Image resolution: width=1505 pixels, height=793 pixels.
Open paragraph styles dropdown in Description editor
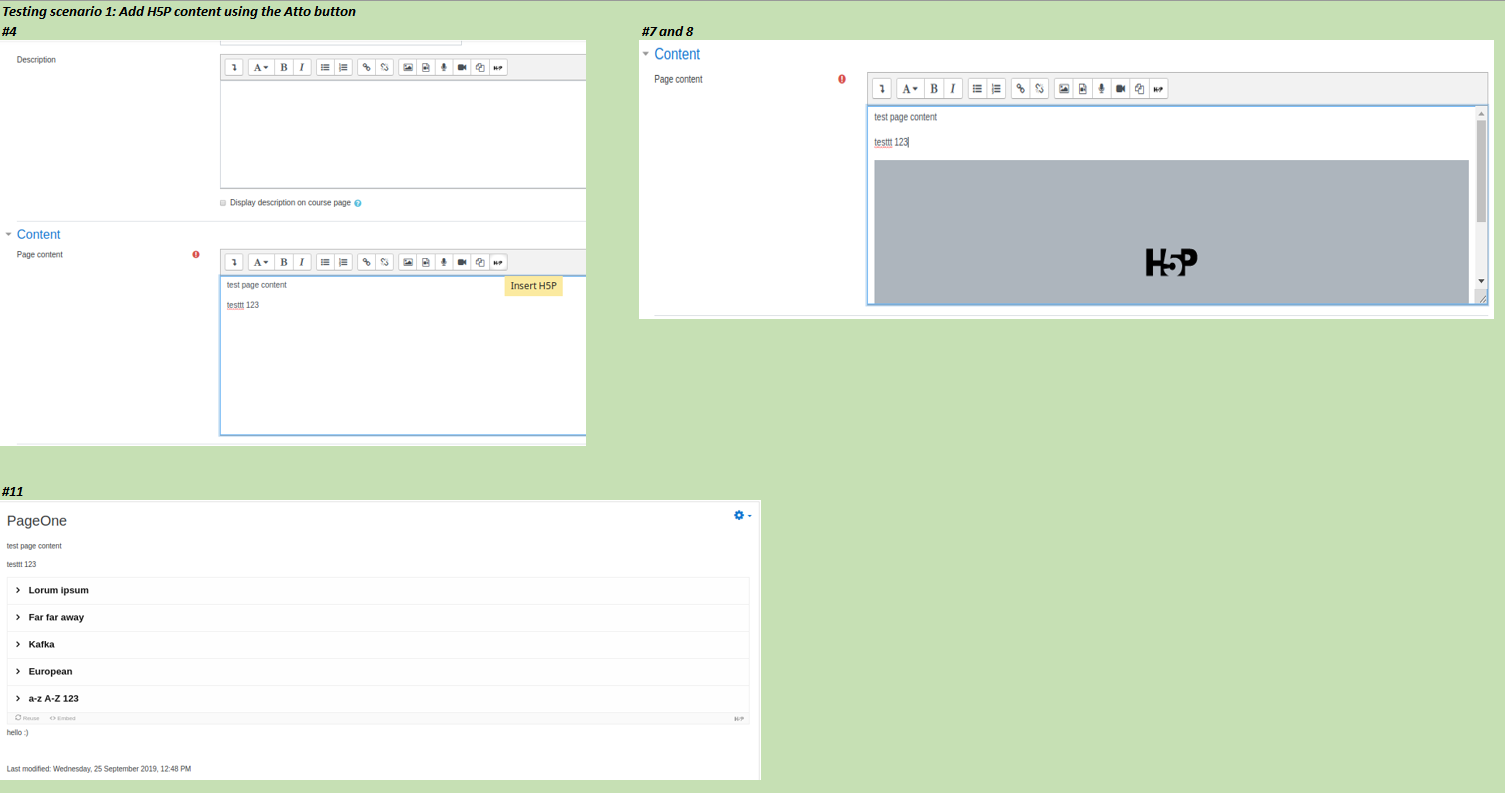tap(261, 67)
